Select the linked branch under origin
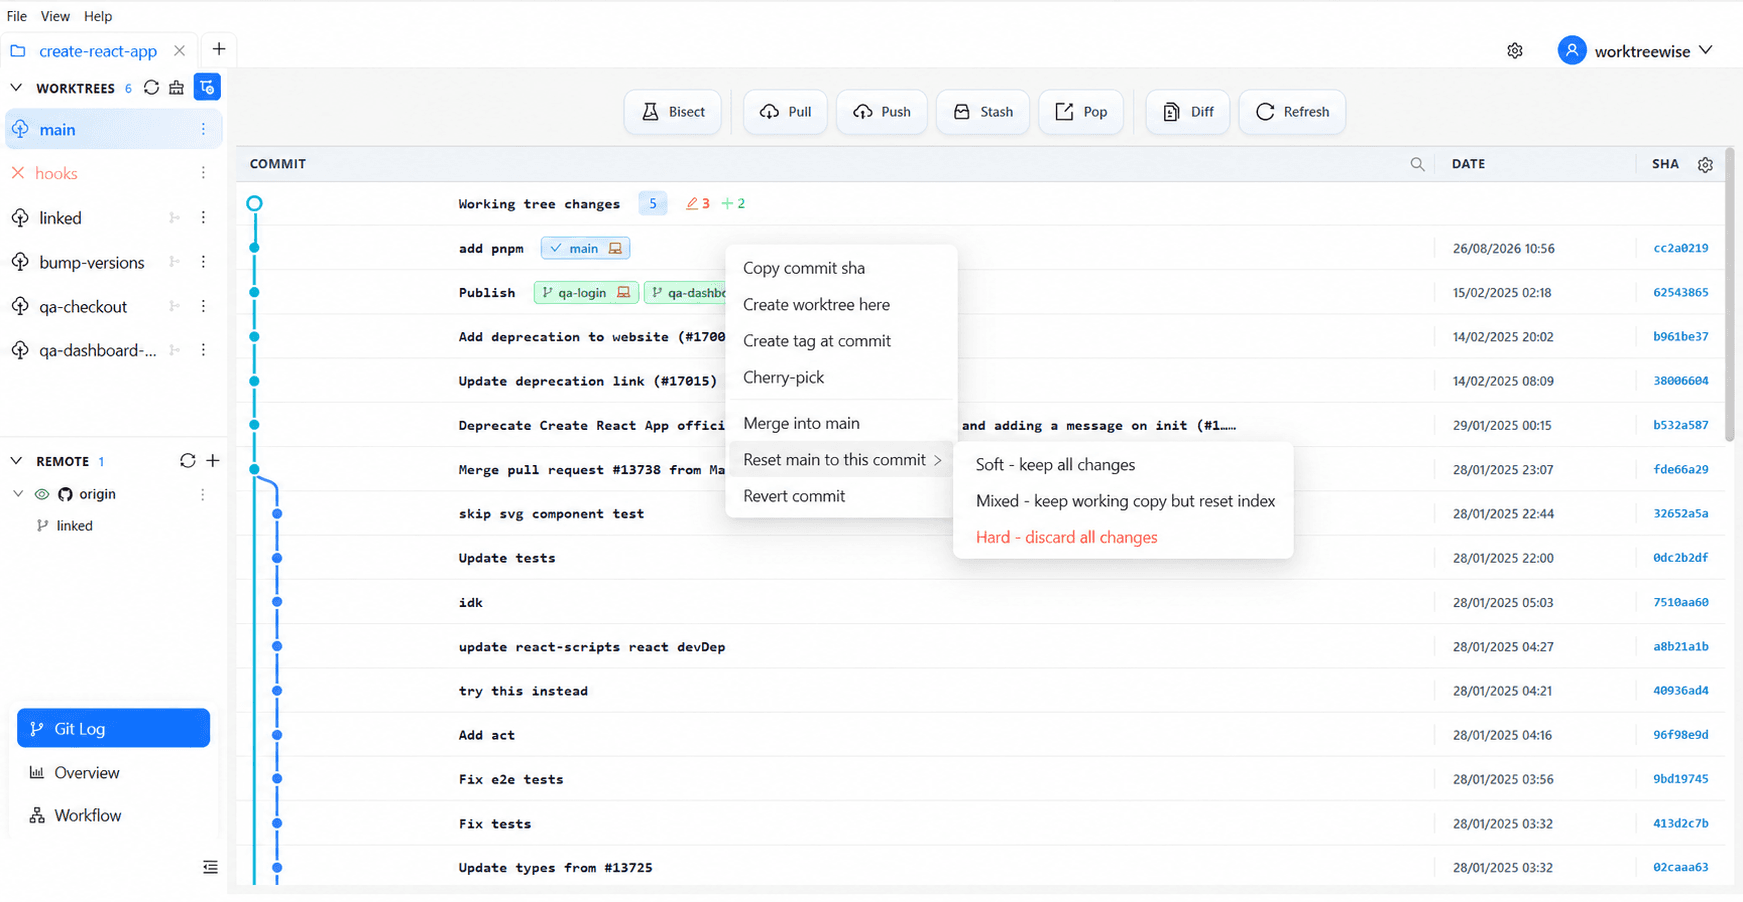1743x902 pixels. click(x=75, y=526)
